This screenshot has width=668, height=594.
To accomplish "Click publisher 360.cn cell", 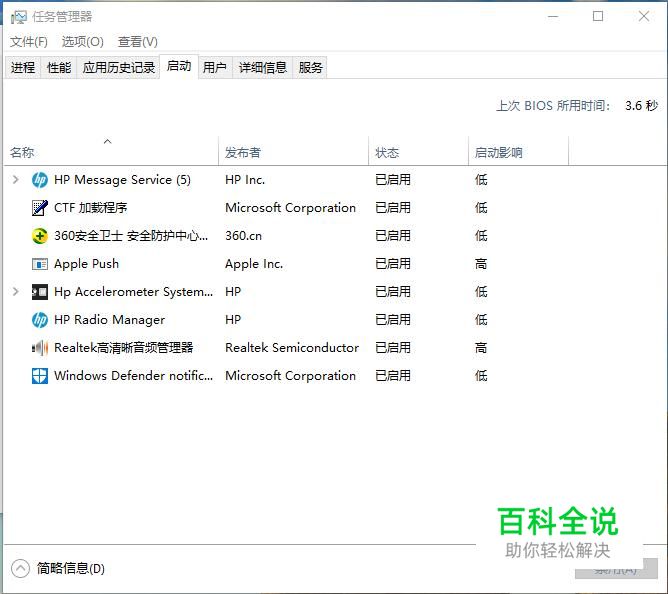I will [244, 236].
